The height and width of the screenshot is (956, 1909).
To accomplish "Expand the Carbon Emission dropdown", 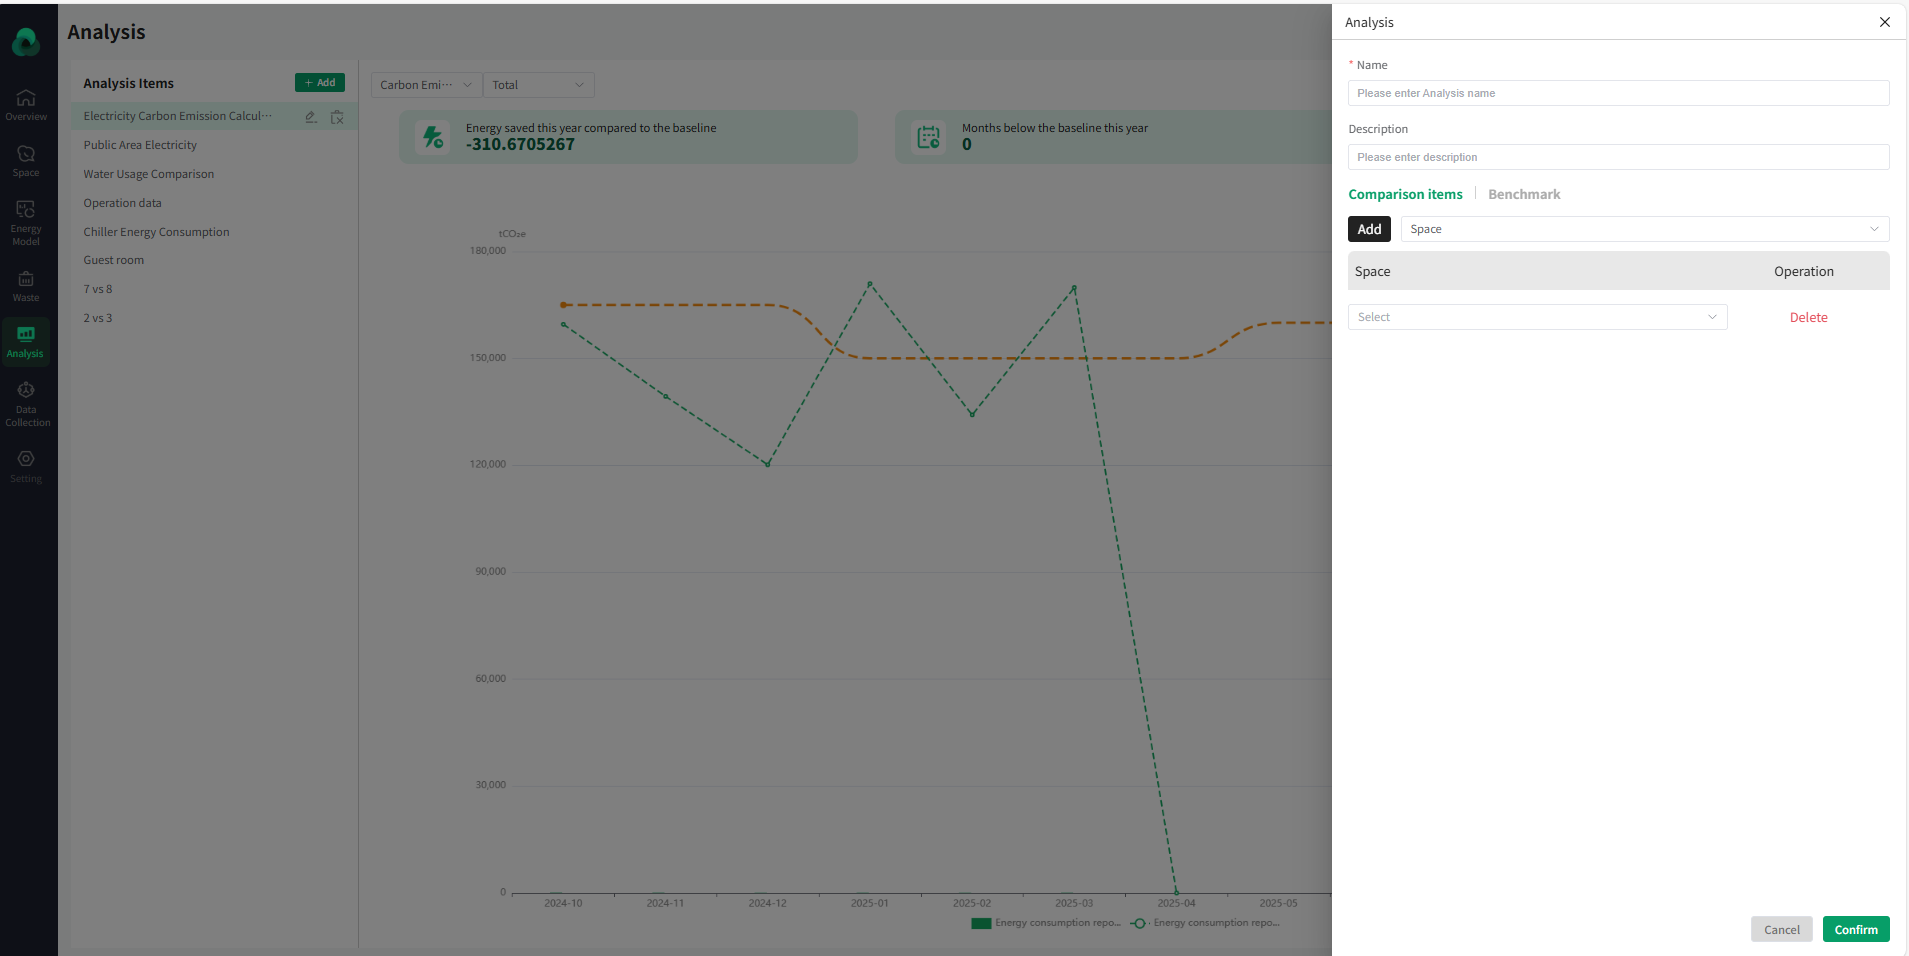I will pyautogui.click(x=426, y=85).
